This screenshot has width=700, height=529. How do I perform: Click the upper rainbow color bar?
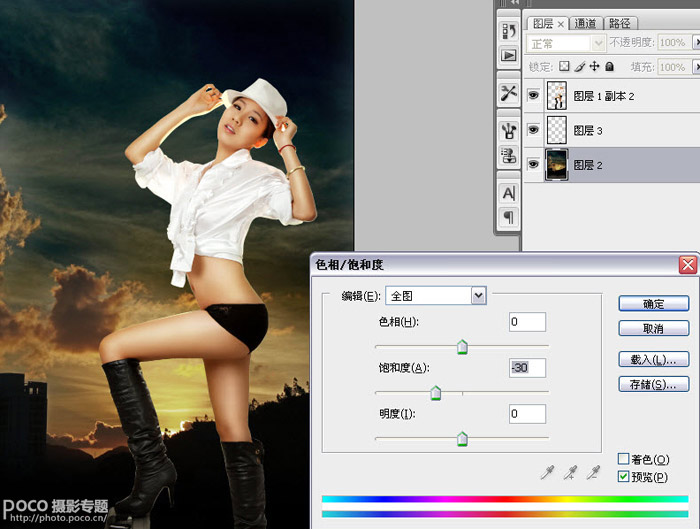click(505, 499)
